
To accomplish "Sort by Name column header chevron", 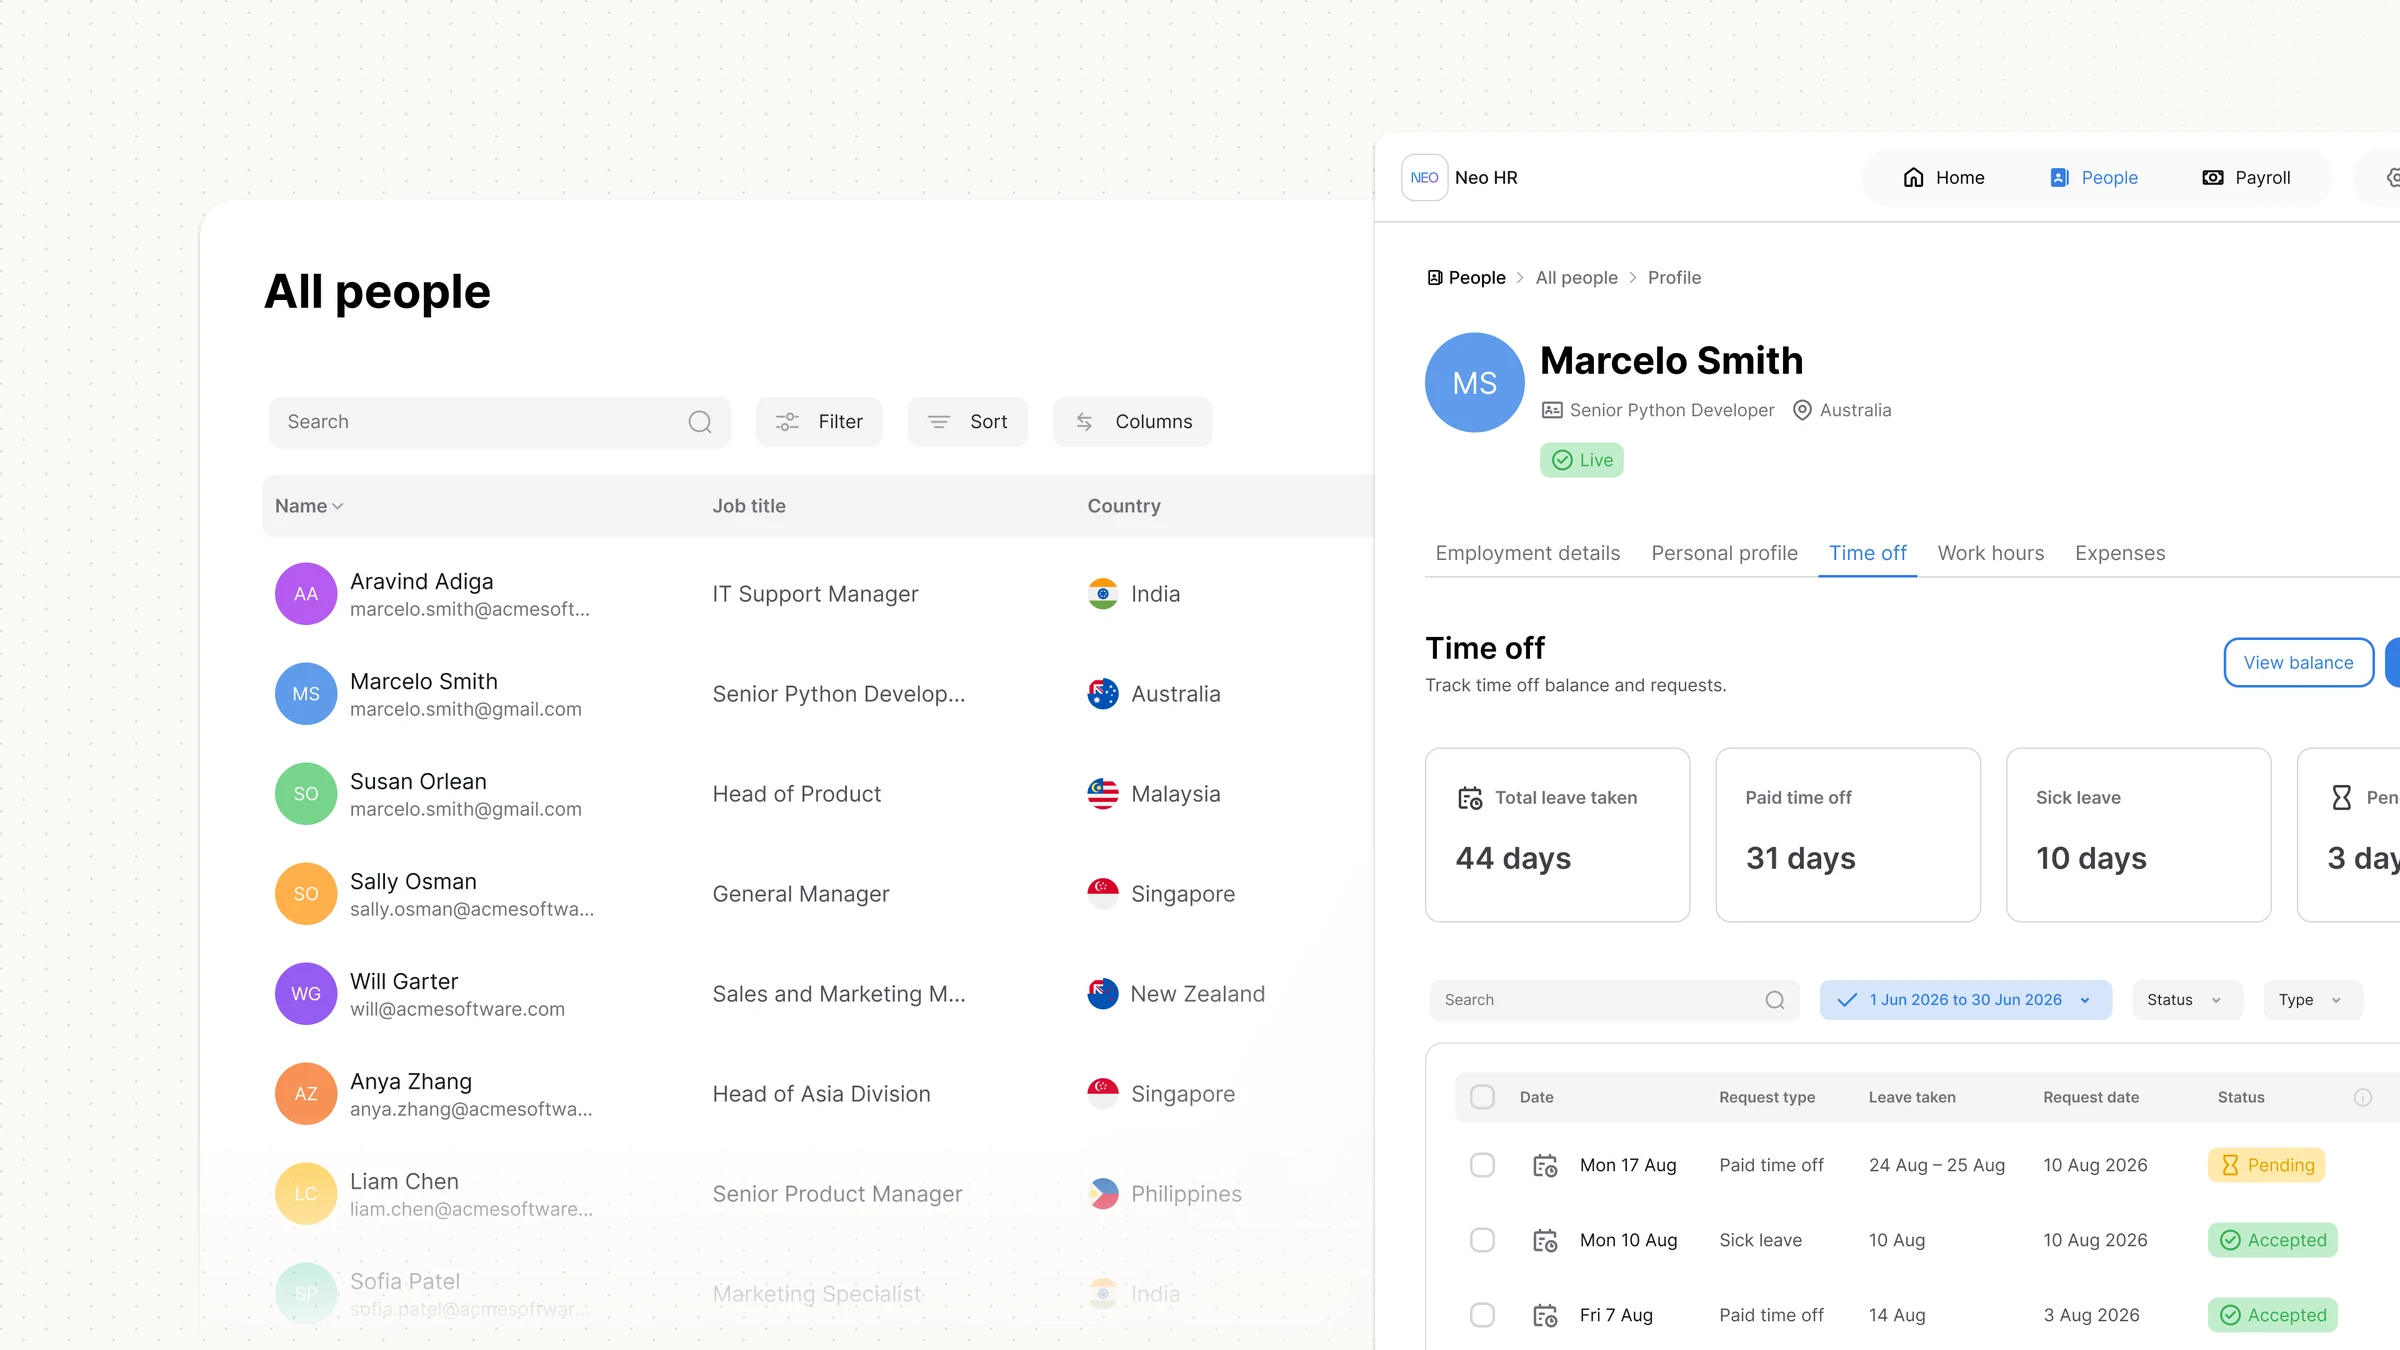I will [338, 507].
